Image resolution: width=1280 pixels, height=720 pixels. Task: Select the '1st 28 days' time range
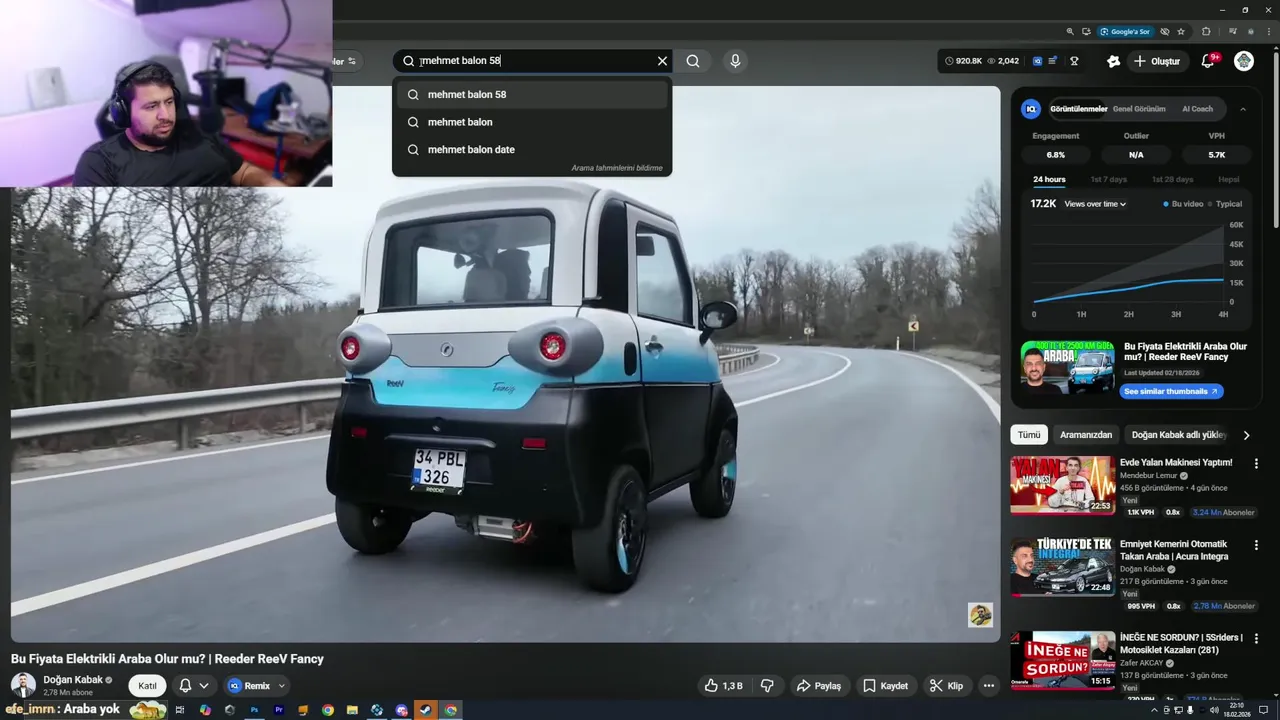pos(1172,180)
